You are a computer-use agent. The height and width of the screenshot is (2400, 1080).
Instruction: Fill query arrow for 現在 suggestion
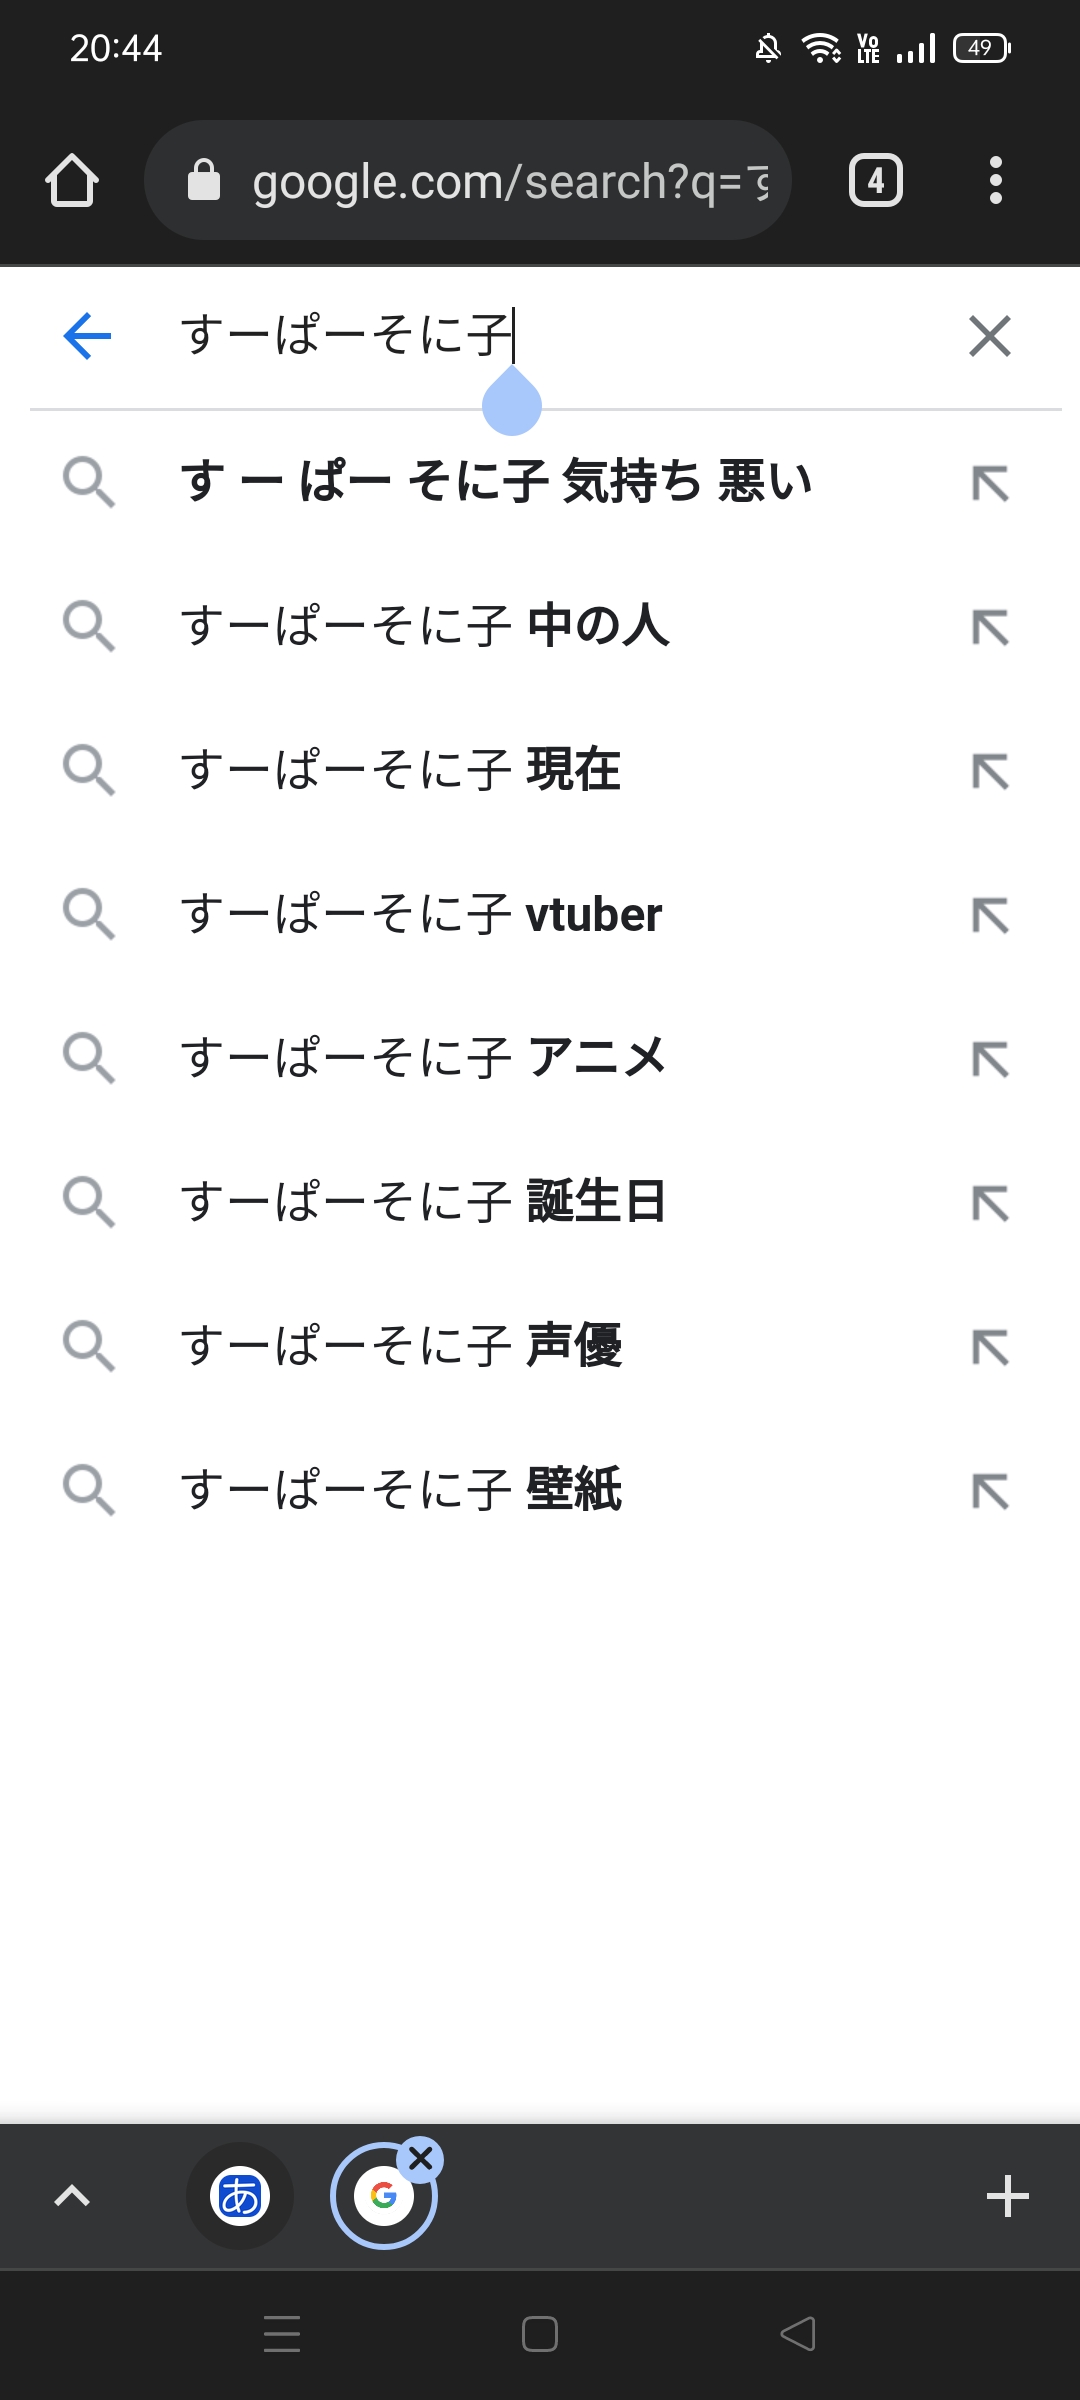click(x=990, y=771)
